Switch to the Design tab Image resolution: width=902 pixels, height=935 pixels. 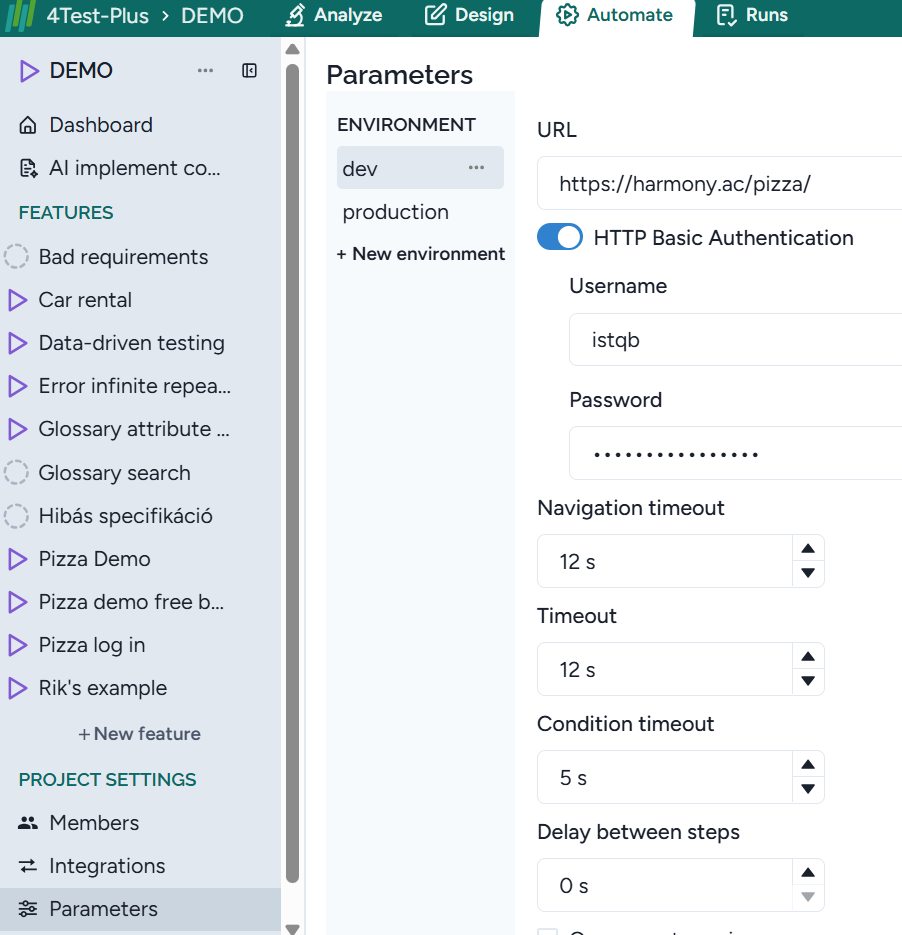tap(469, 16)
